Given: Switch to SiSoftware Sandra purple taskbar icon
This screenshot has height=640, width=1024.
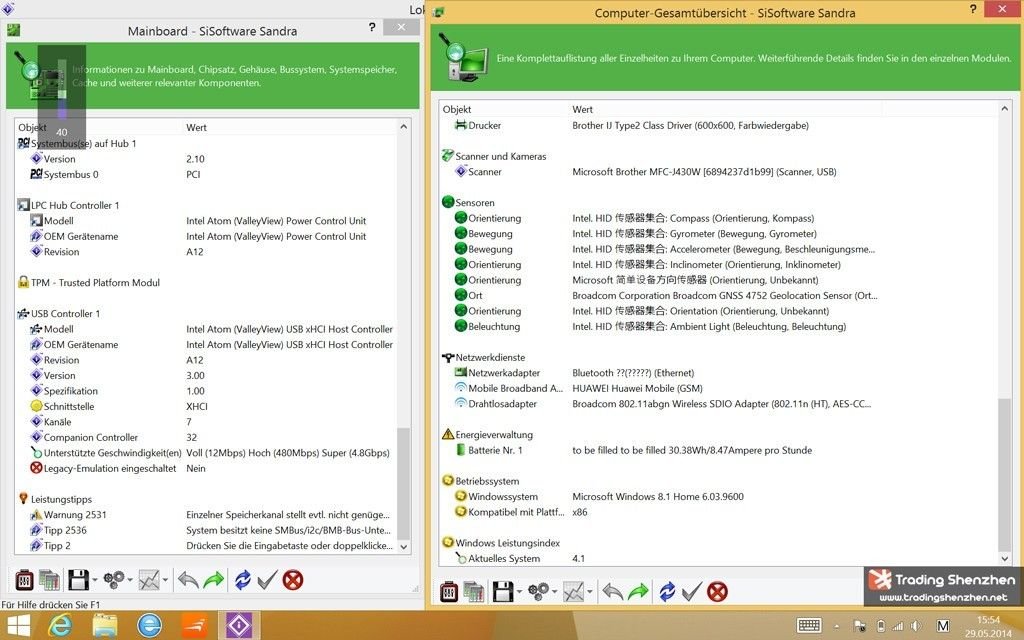Looking at the screenshot, I should [x=238, y=626].
